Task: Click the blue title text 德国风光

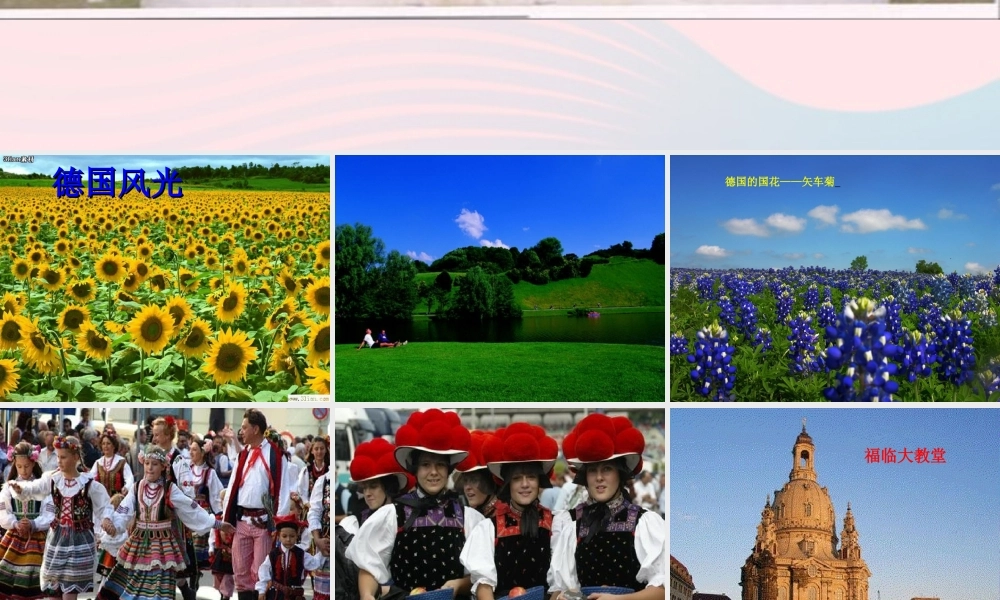Action: (119, 182)
